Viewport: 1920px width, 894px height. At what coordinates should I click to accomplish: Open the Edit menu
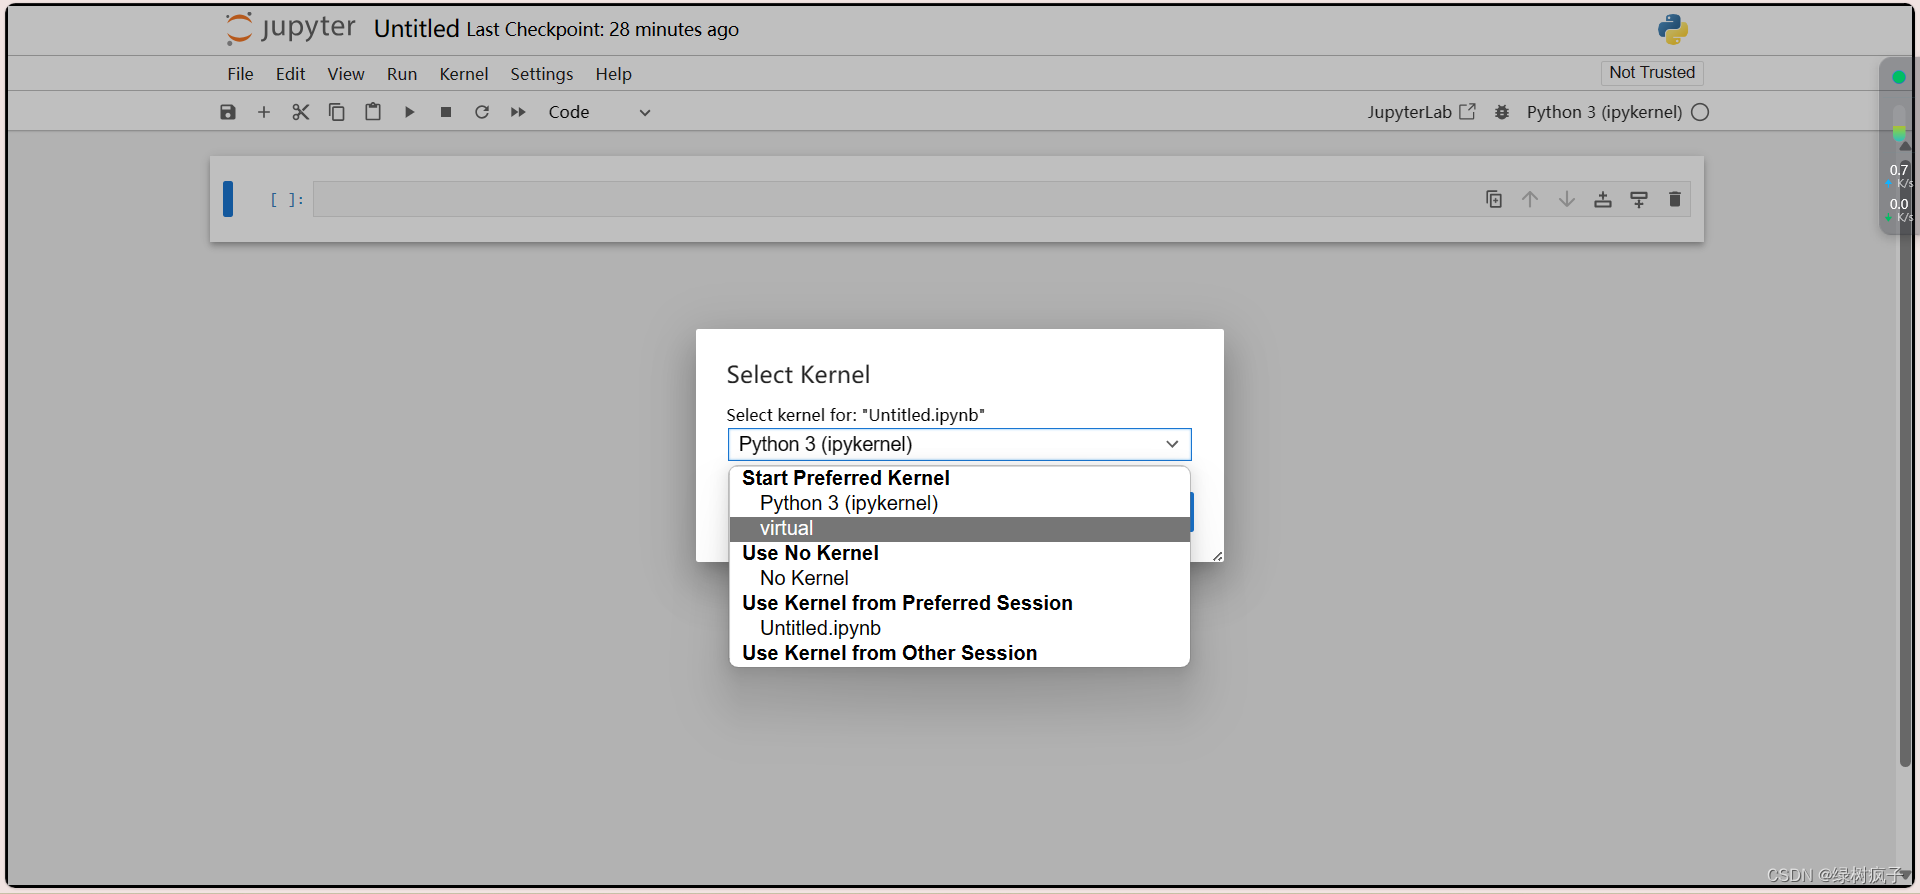(x=290, y=74)
